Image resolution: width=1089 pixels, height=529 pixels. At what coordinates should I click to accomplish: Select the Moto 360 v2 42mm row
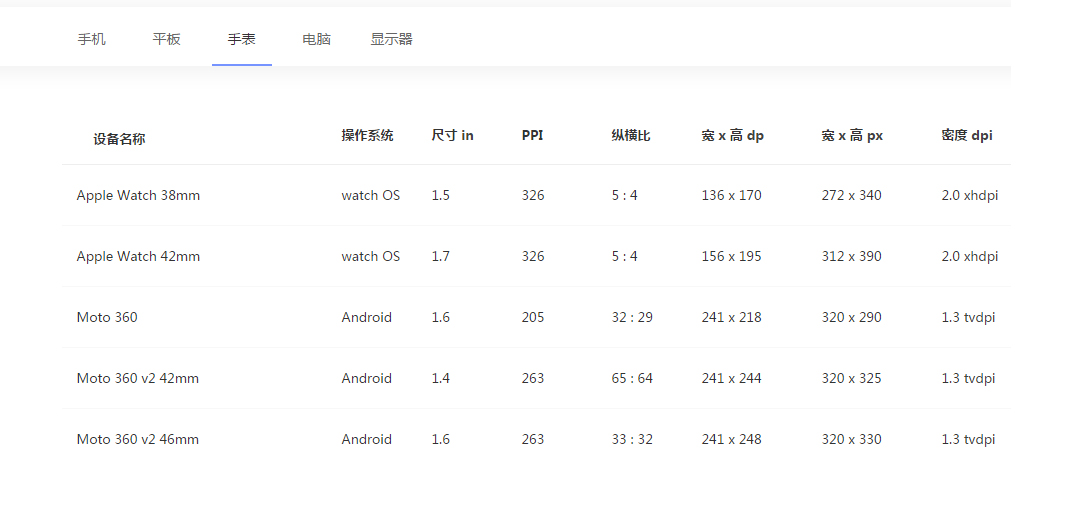point(138,379)
